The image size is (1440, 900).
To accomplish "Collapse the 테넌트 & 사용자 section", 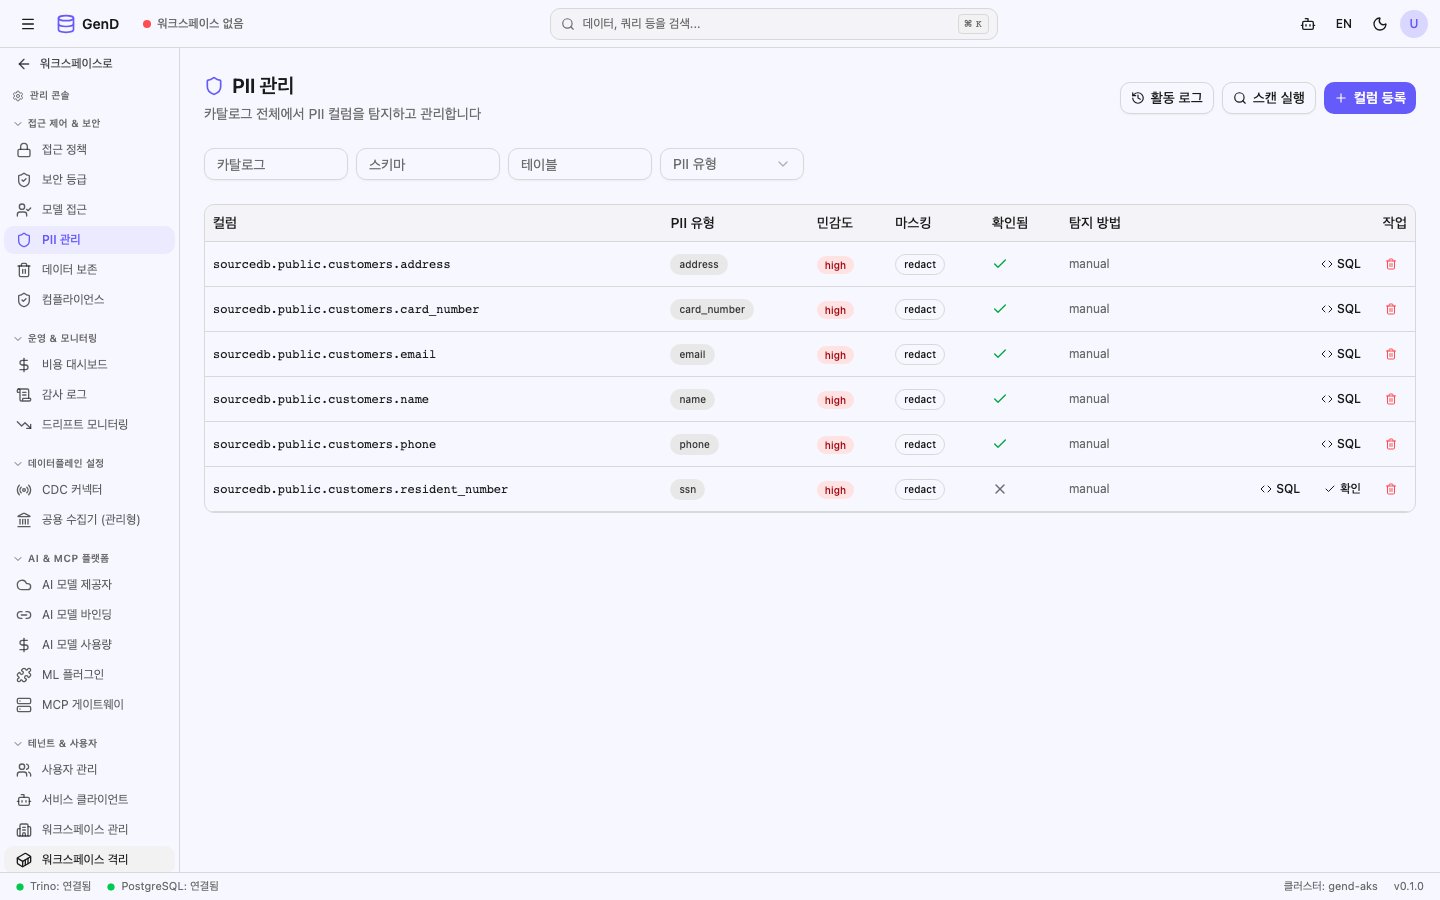I will tap(55, 743).
